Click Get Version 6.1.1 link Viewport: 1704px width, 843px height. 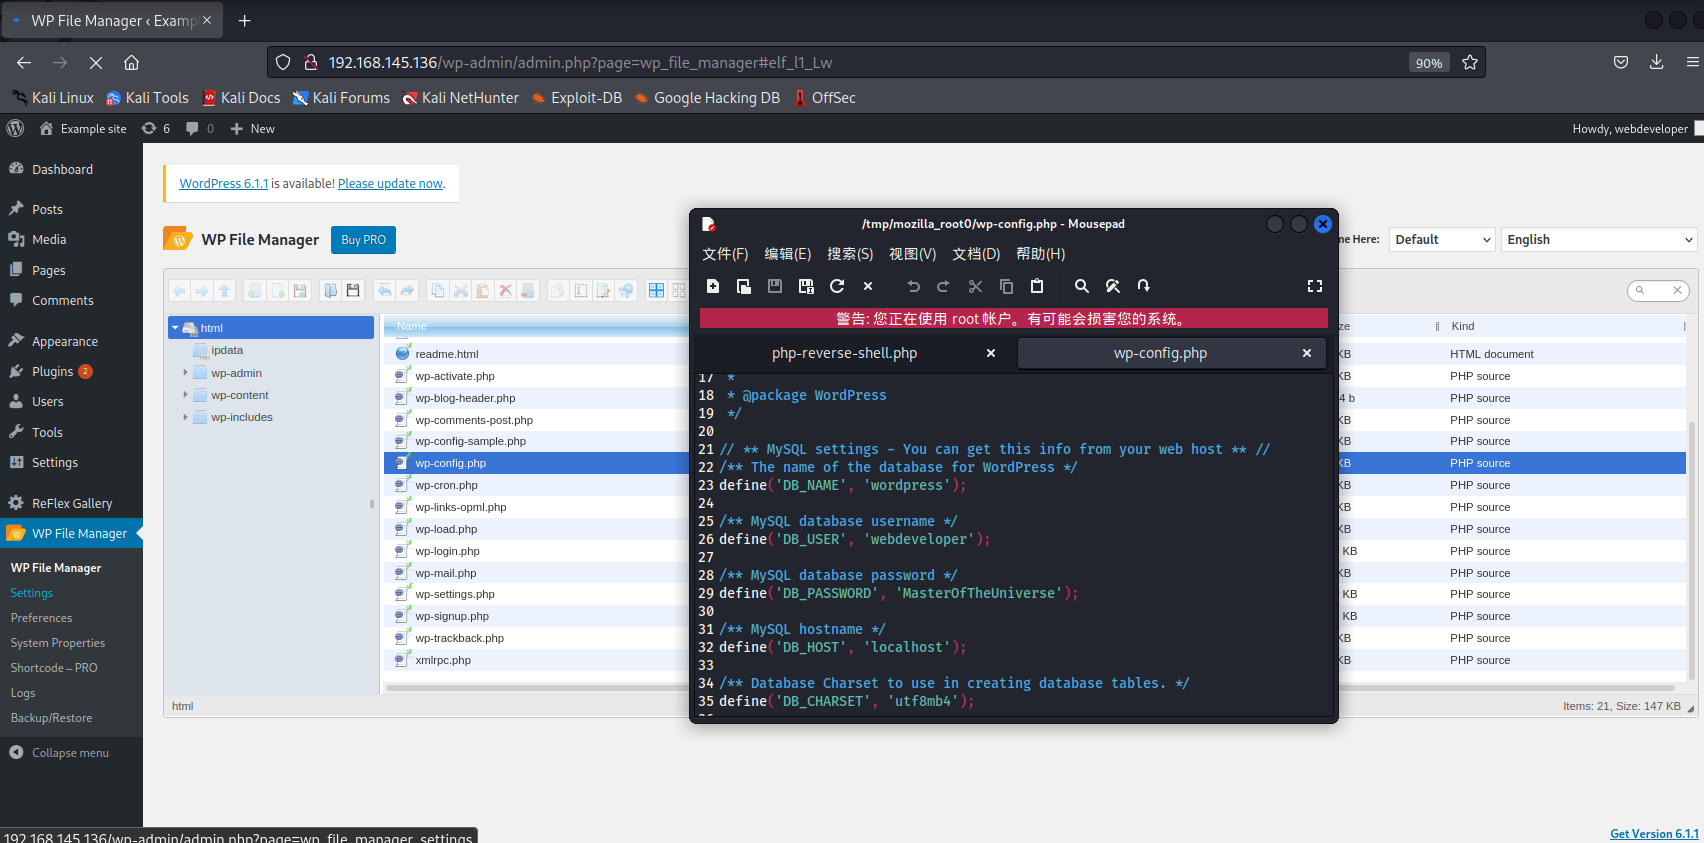(x=1654, y=834)
